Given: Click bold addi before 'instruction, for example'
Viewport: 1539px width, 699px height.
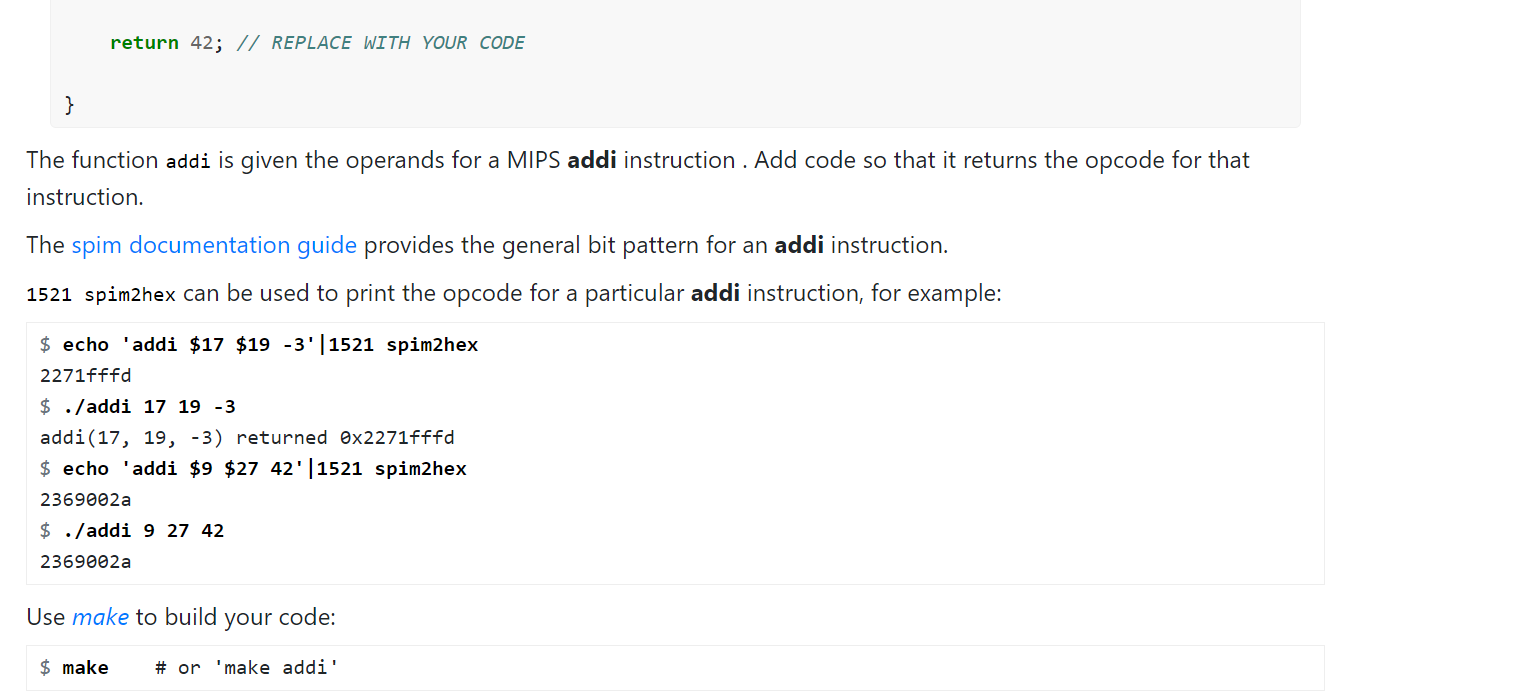Looking at the screenshot, I should coord(715,294).
